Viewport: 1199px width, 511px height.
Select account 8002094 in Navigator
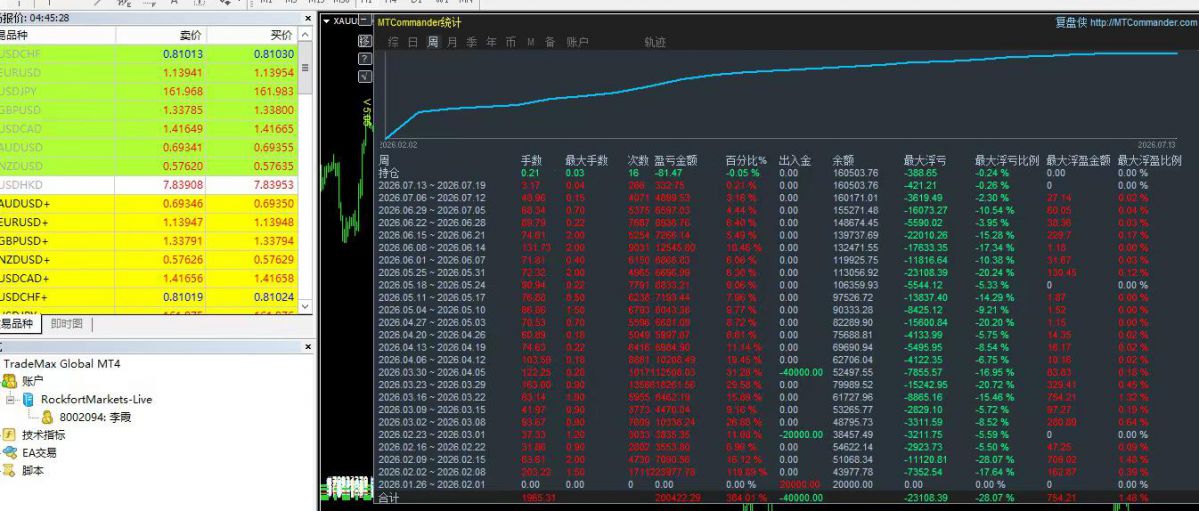coord(94,417)
